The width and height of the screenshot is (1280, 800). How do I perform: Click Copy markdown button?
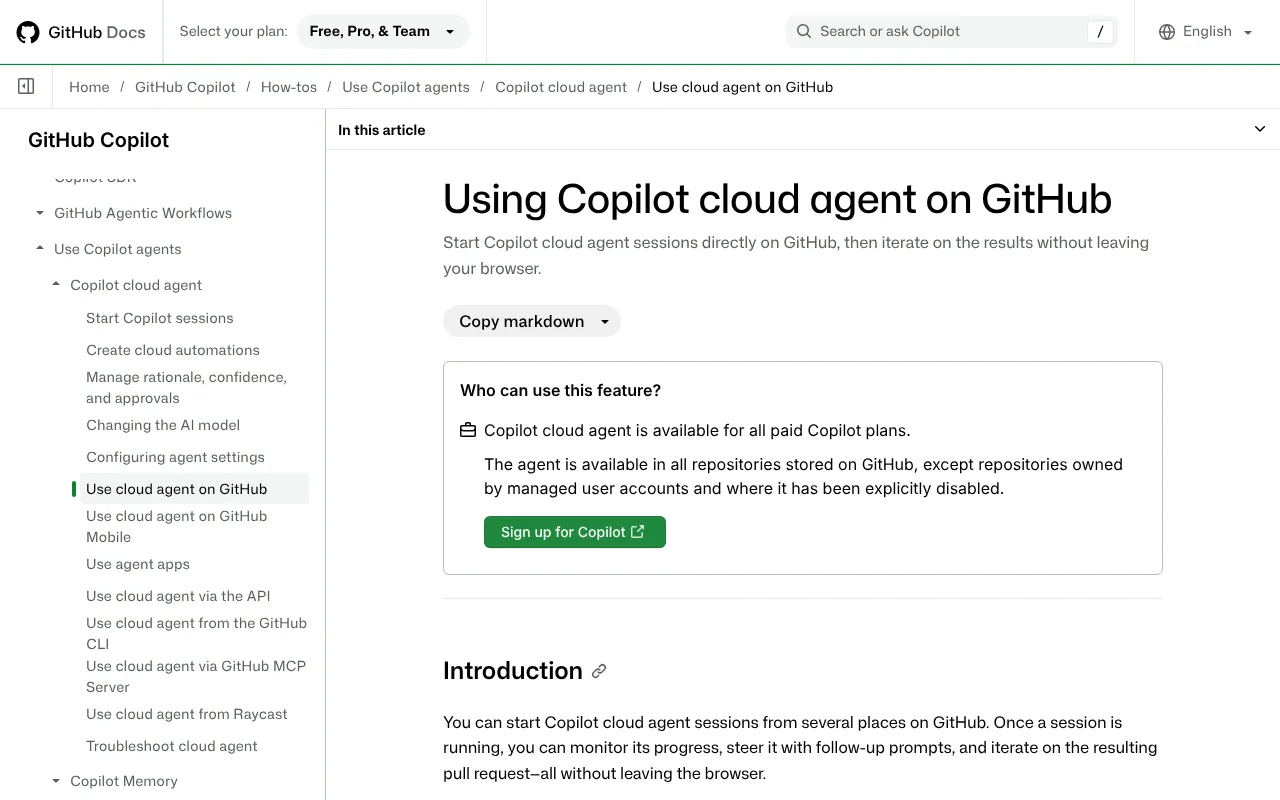(x=532, y=321)
